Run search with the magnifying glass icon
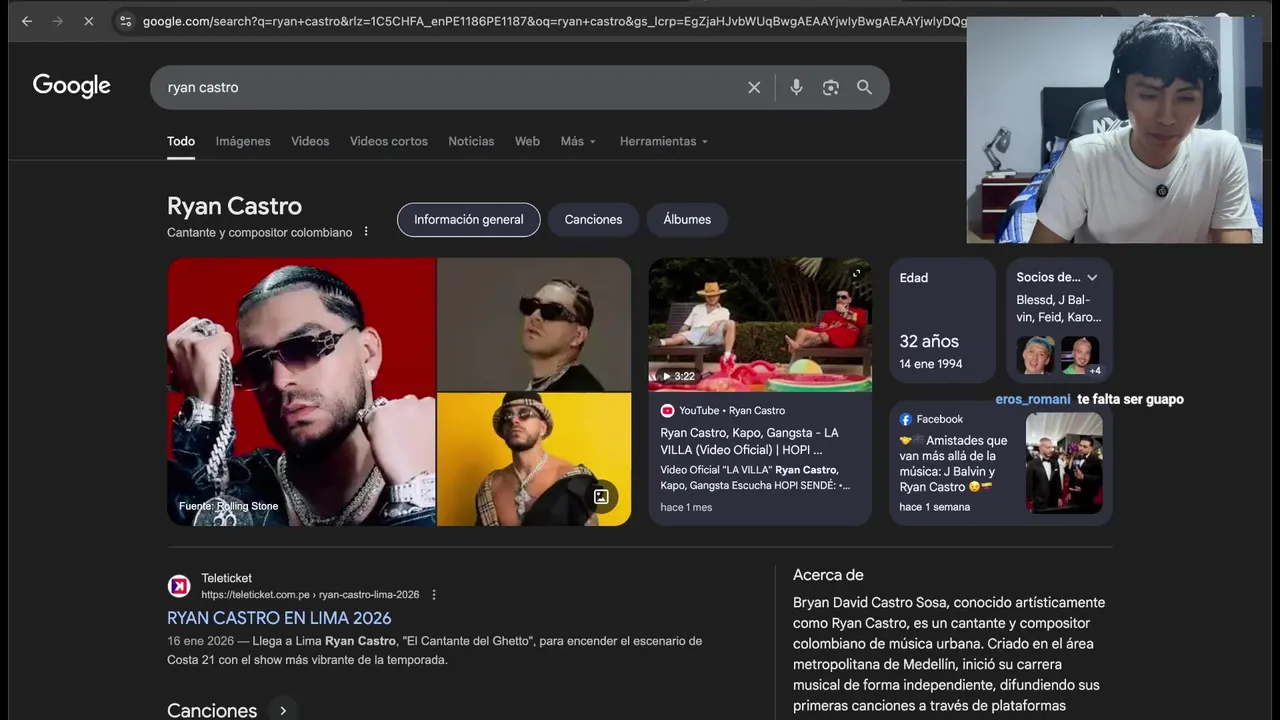1280x720 pixels. [864, 88]
